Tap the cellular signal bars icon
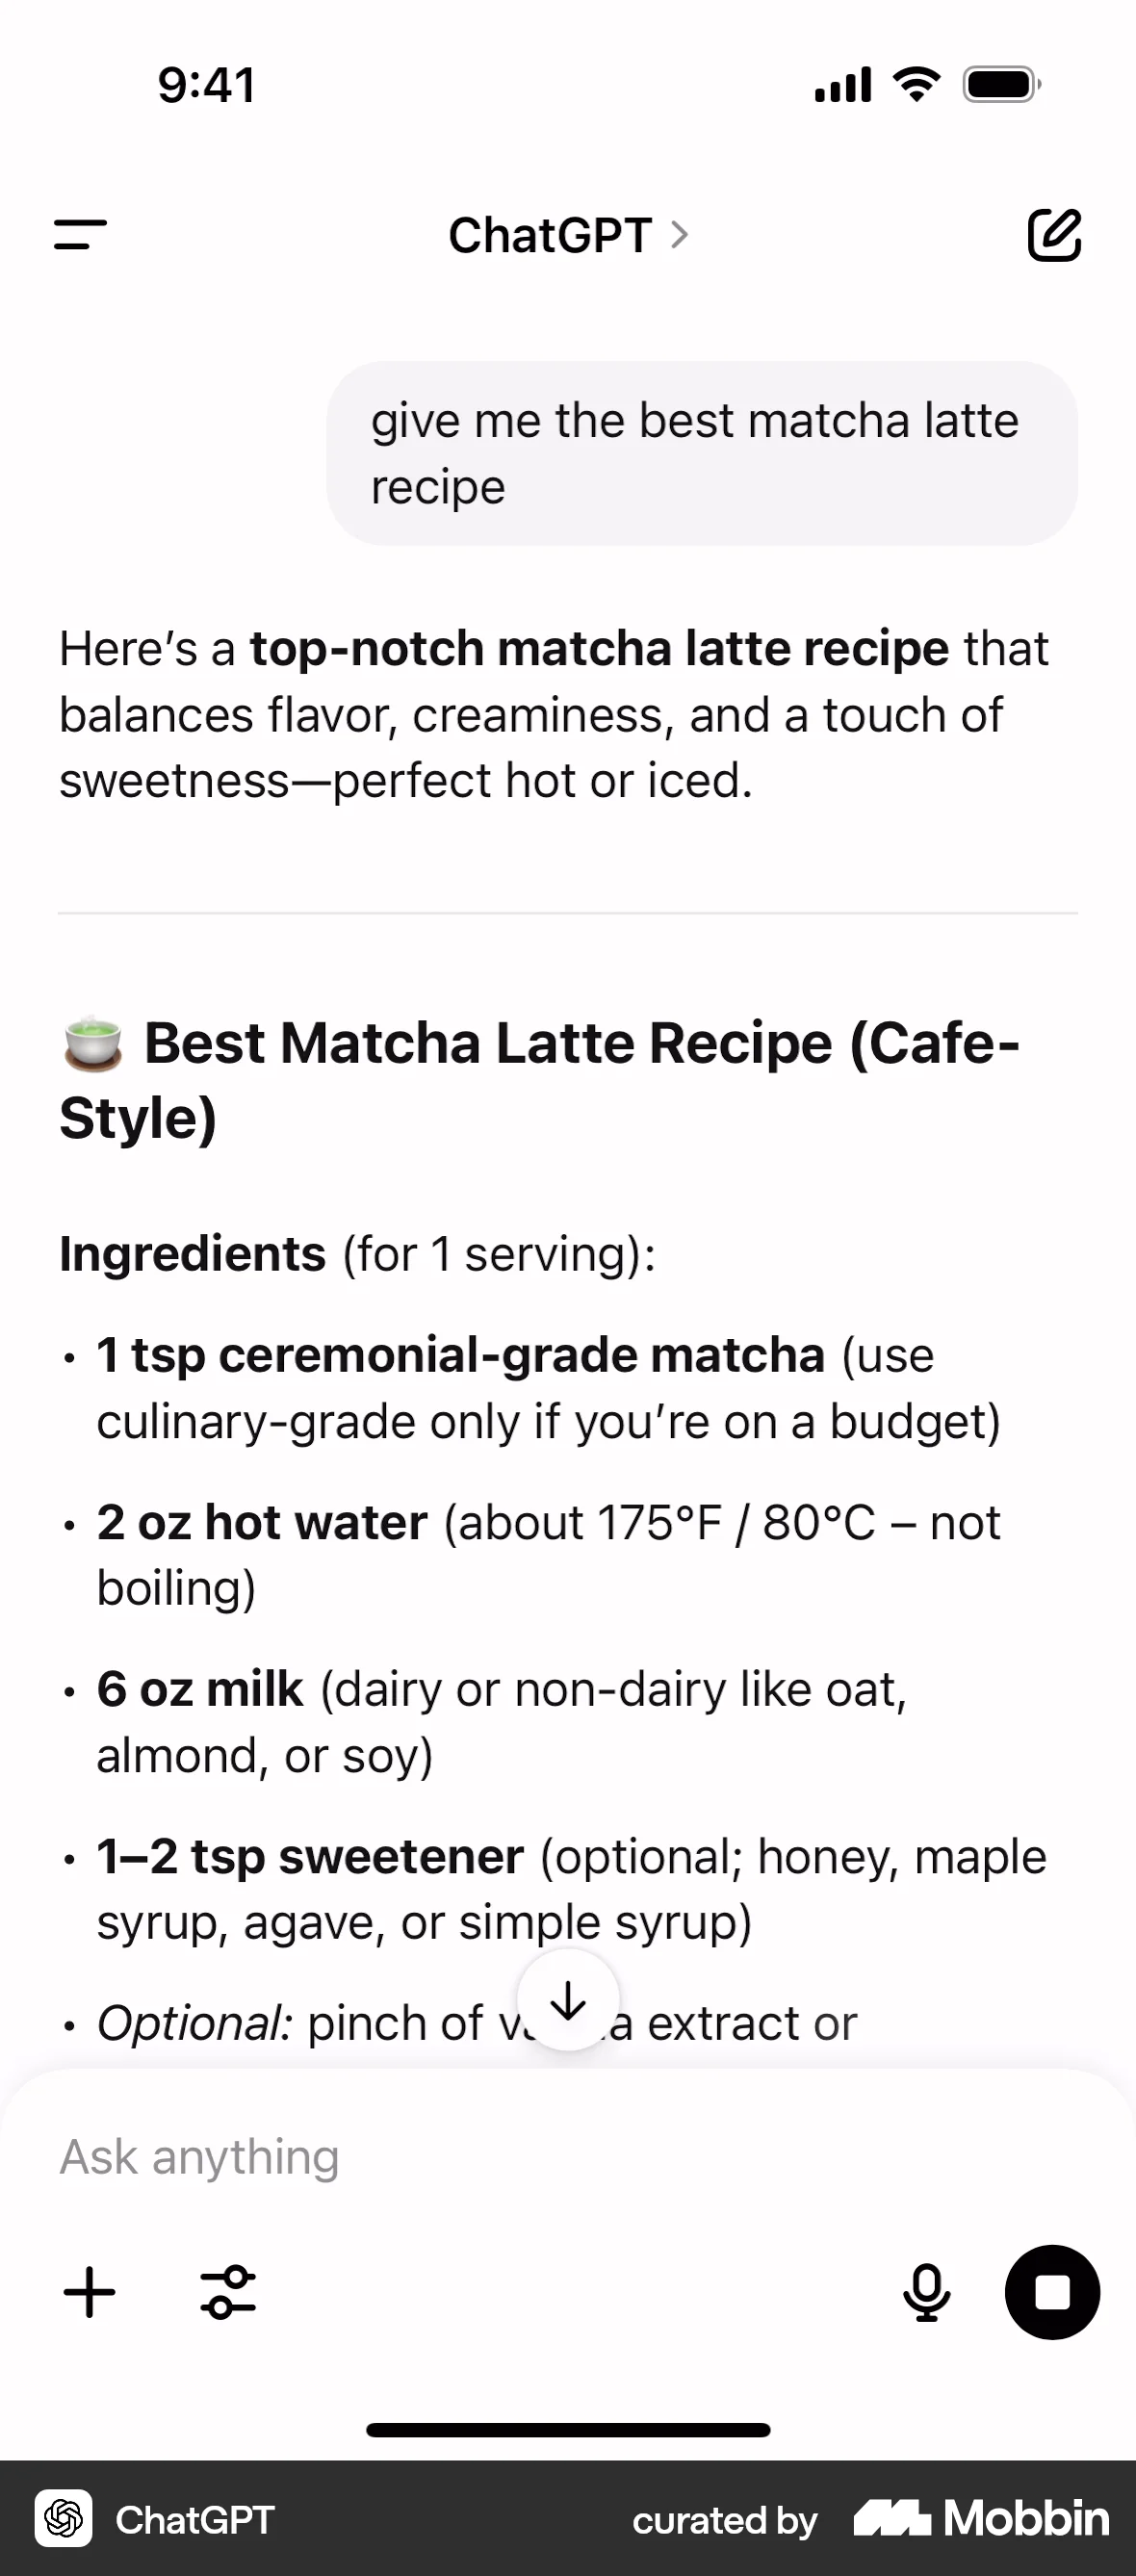 [x=843, y=84]
